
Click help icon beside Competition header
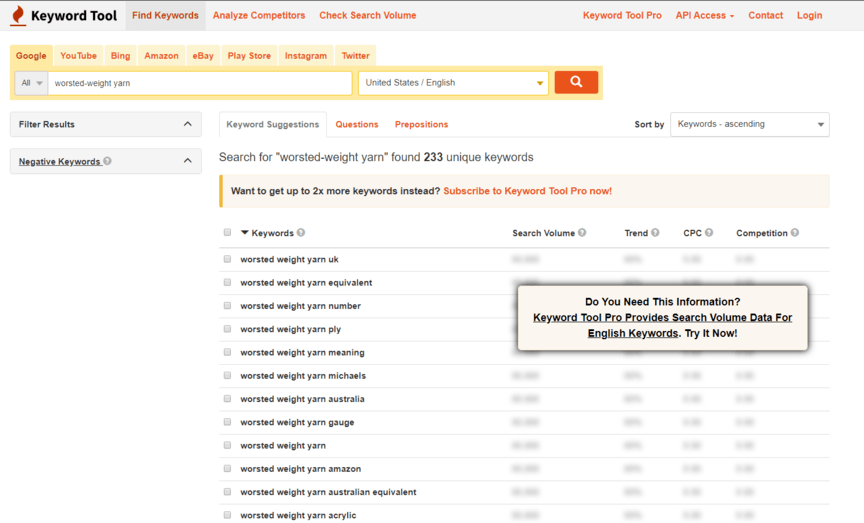795,233
